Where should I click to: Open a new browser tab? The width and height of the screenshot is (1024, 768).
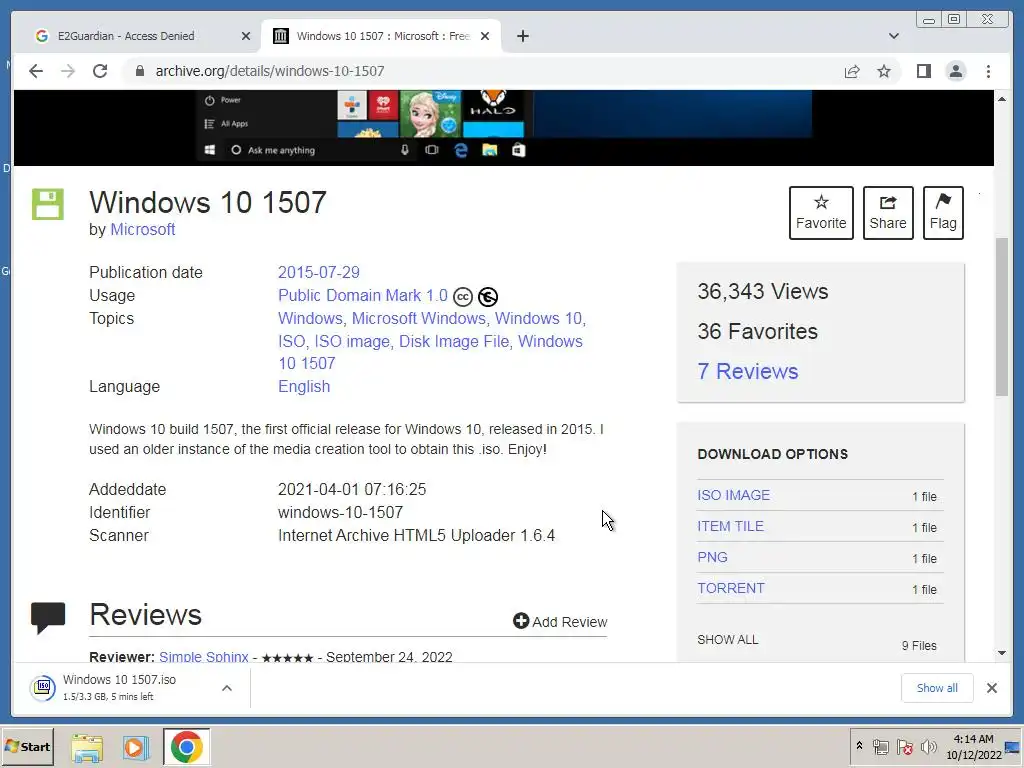coord(522,36)
